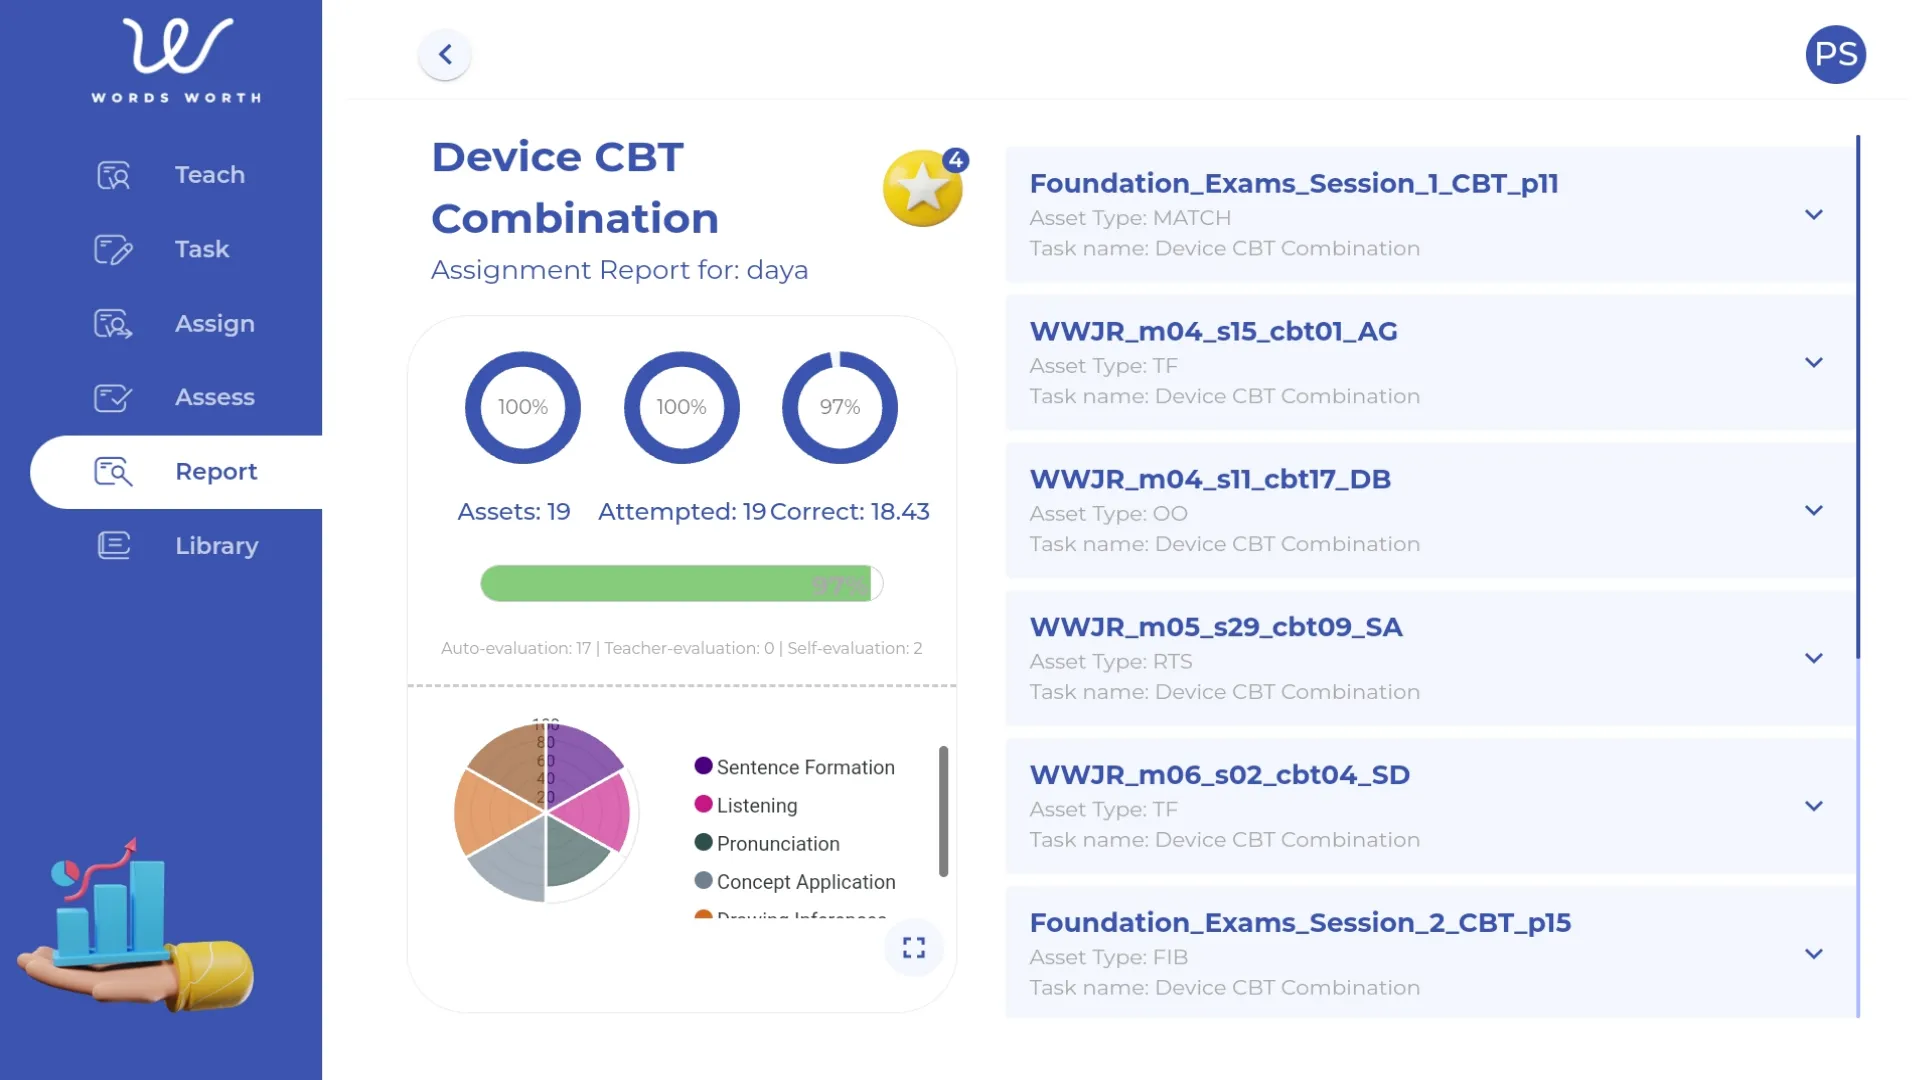
Task: Expand Foundation_Exams_Session_2_CBT_p15 chevron
Action: (x=1814, y=955)
